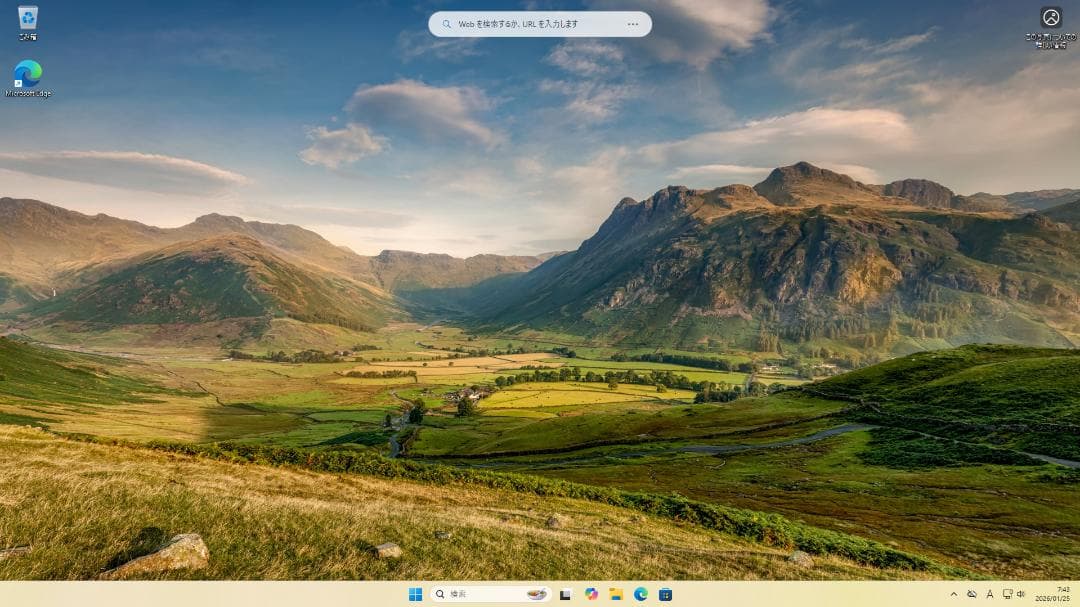Viewport: 1080px width, 607px height.
Task: Click the Windows Start button
Action: 416,593
